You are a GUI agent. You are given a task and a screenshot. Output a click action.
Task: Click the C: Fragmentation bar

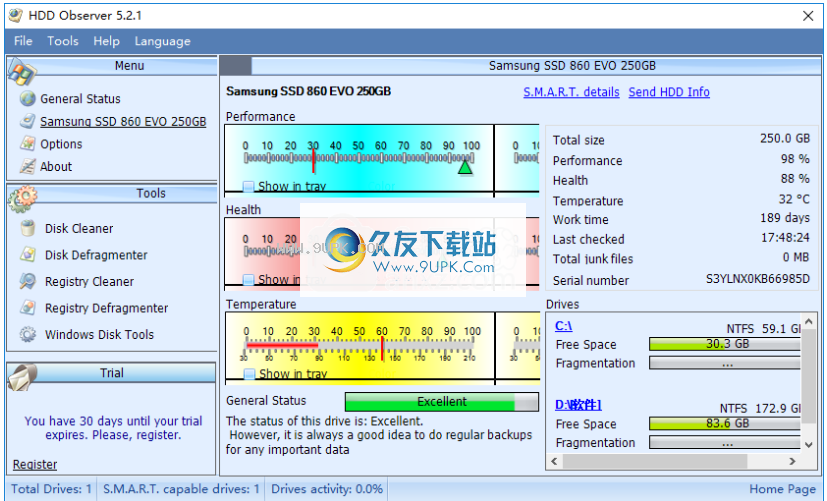pyautogui.click(x=725, y=363)
